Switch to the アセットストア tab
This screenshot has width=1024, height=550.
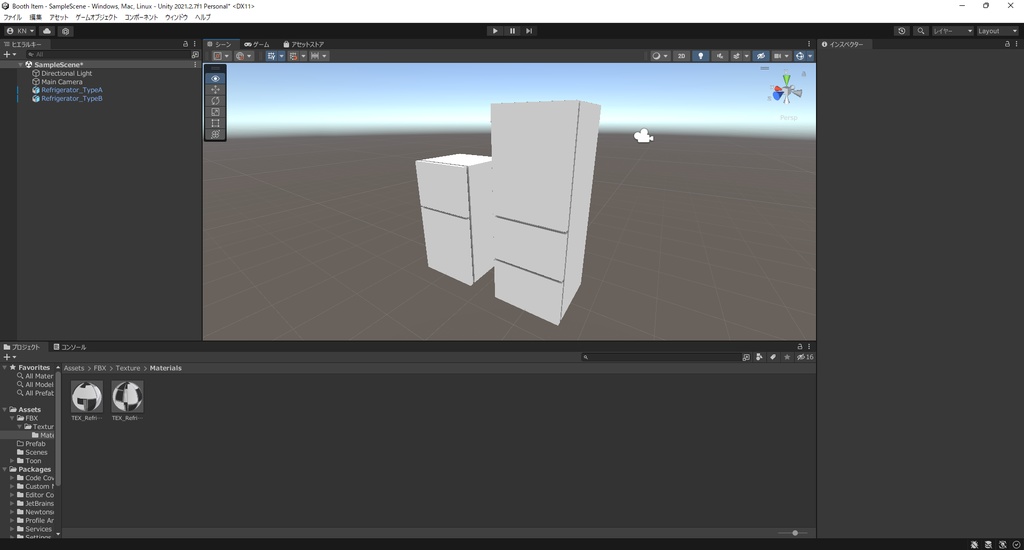coord(304,44)
